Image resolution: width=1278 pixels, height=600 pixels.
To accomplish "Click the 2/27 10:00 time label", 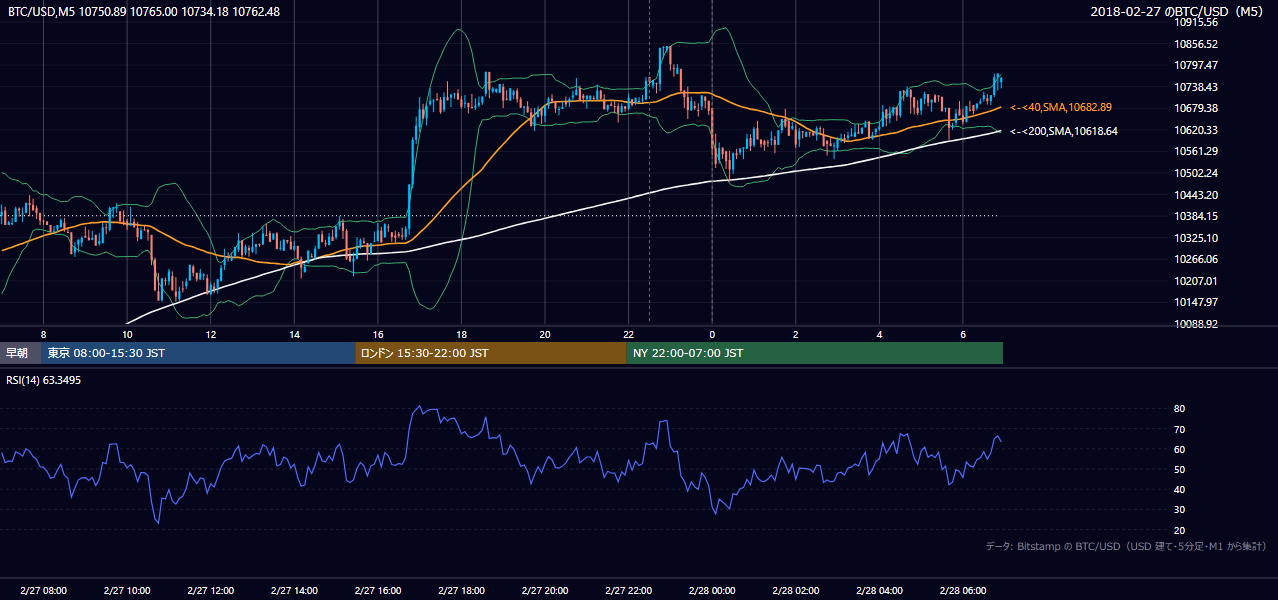I will pos(127,591).
